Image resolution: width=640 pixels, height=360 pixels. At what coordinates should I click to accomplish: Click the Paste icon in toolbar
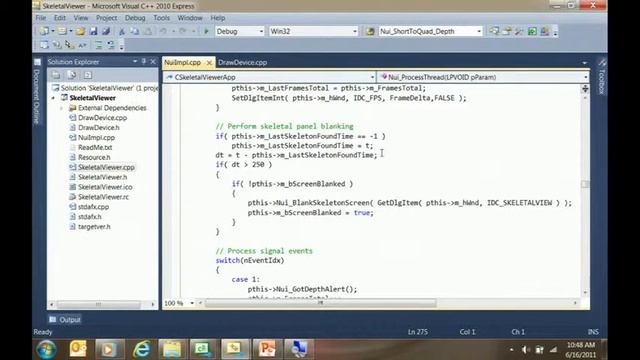pyautogui.click(x=148, y=31)
